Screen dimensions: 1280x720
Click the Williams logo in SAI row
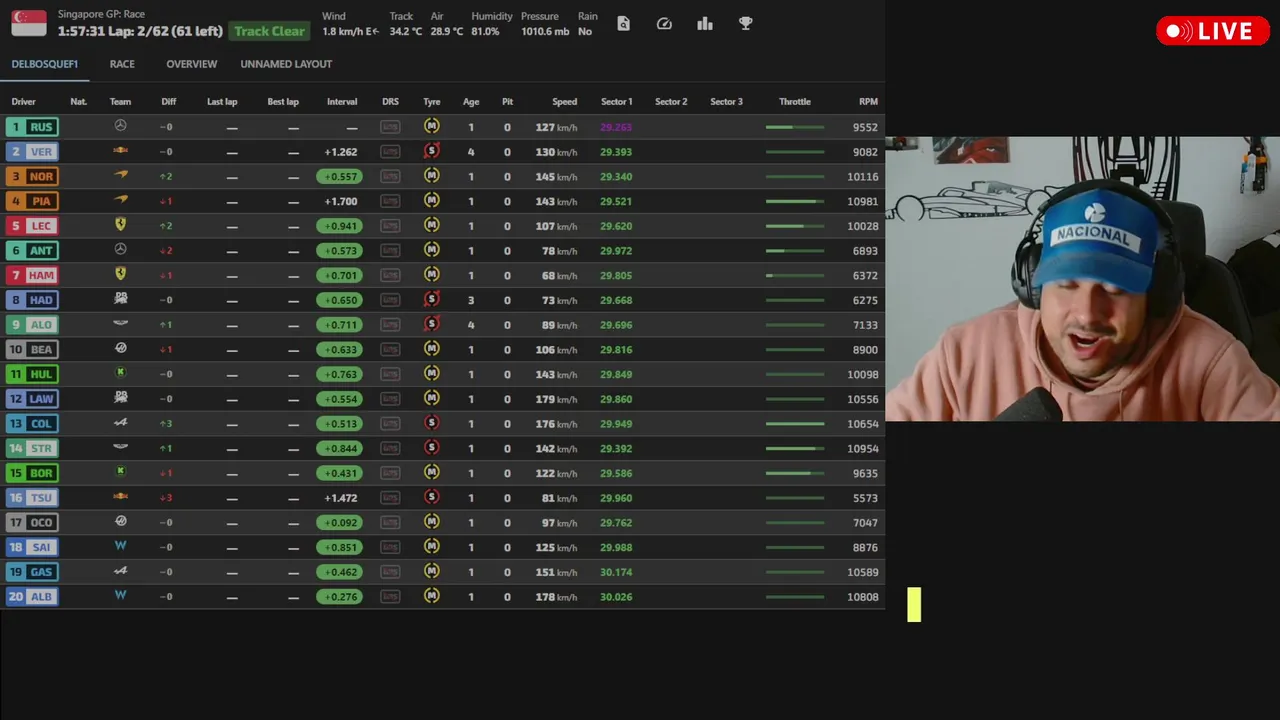coord(120,546)
